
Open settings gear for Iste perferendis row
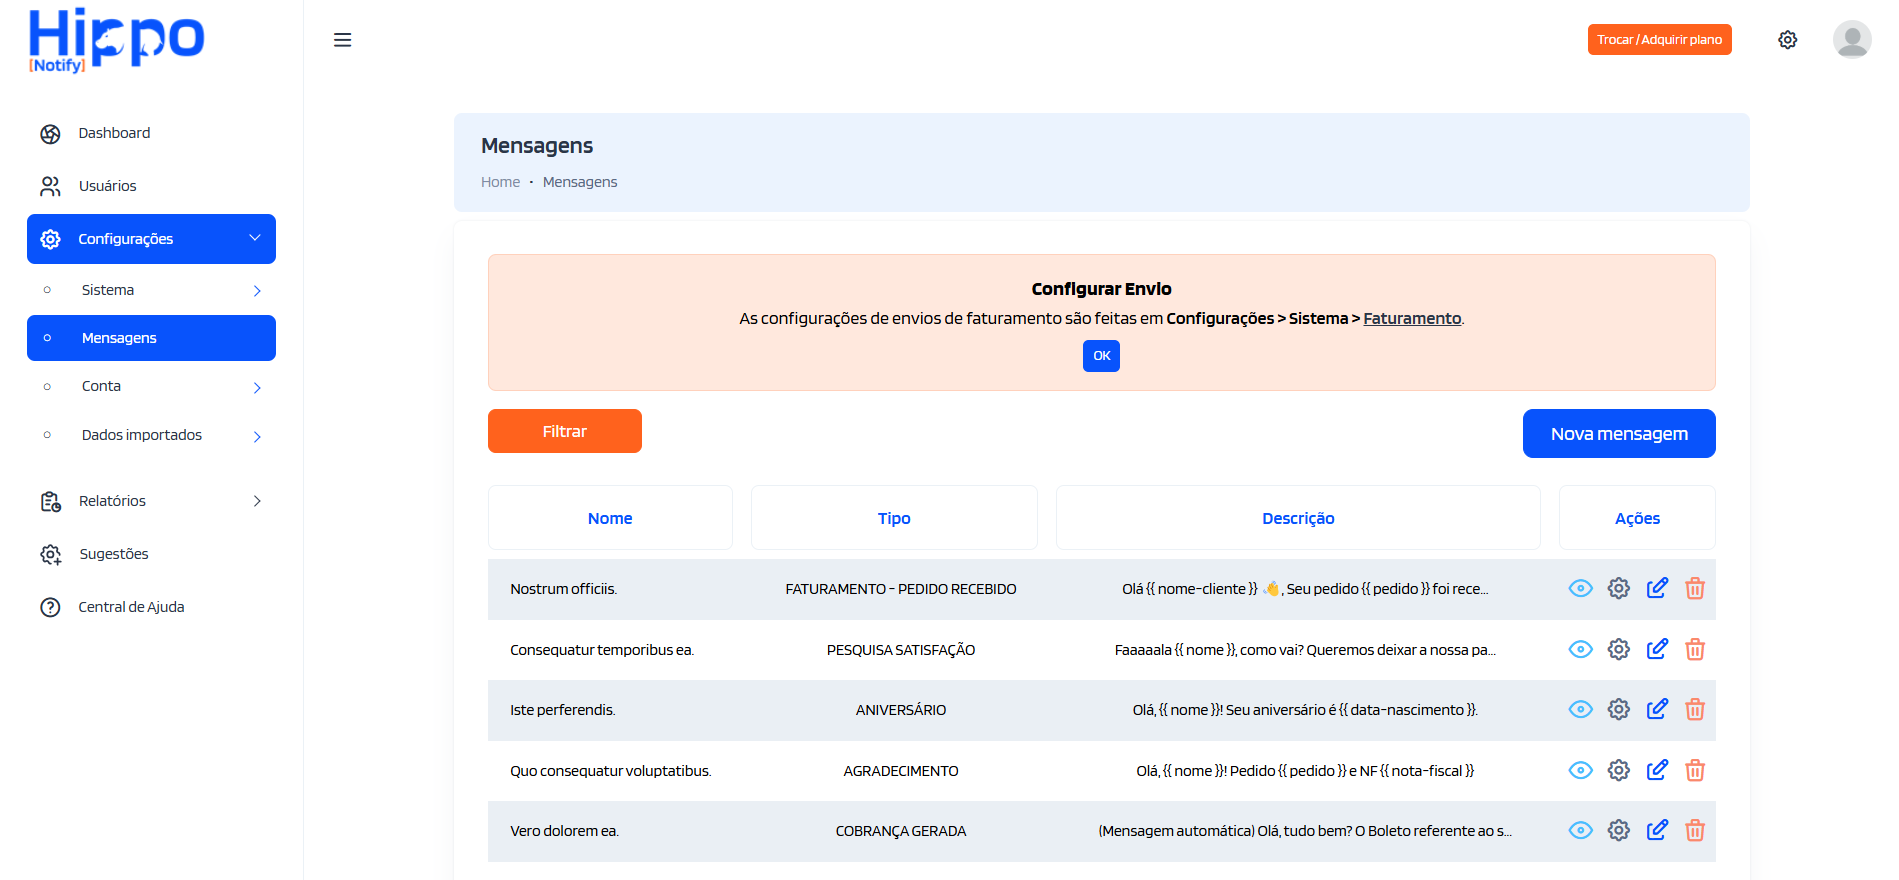(x=1618, y=710)
